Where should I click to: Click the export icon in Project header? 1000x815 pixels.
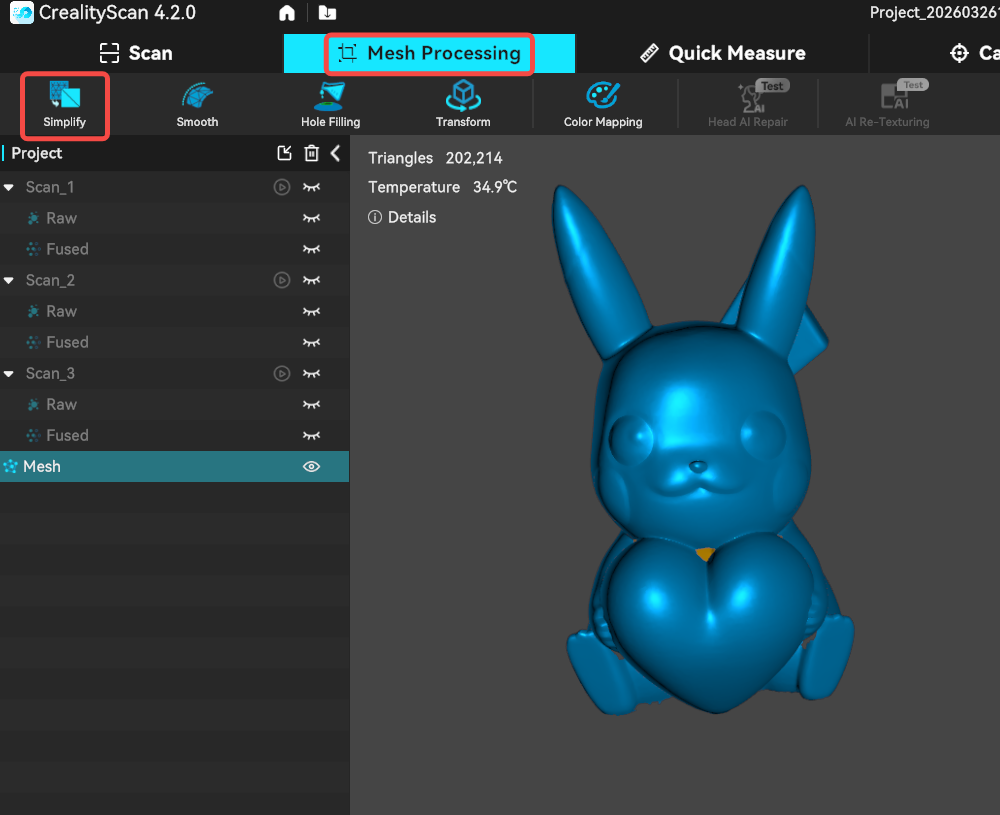(285, 153)
